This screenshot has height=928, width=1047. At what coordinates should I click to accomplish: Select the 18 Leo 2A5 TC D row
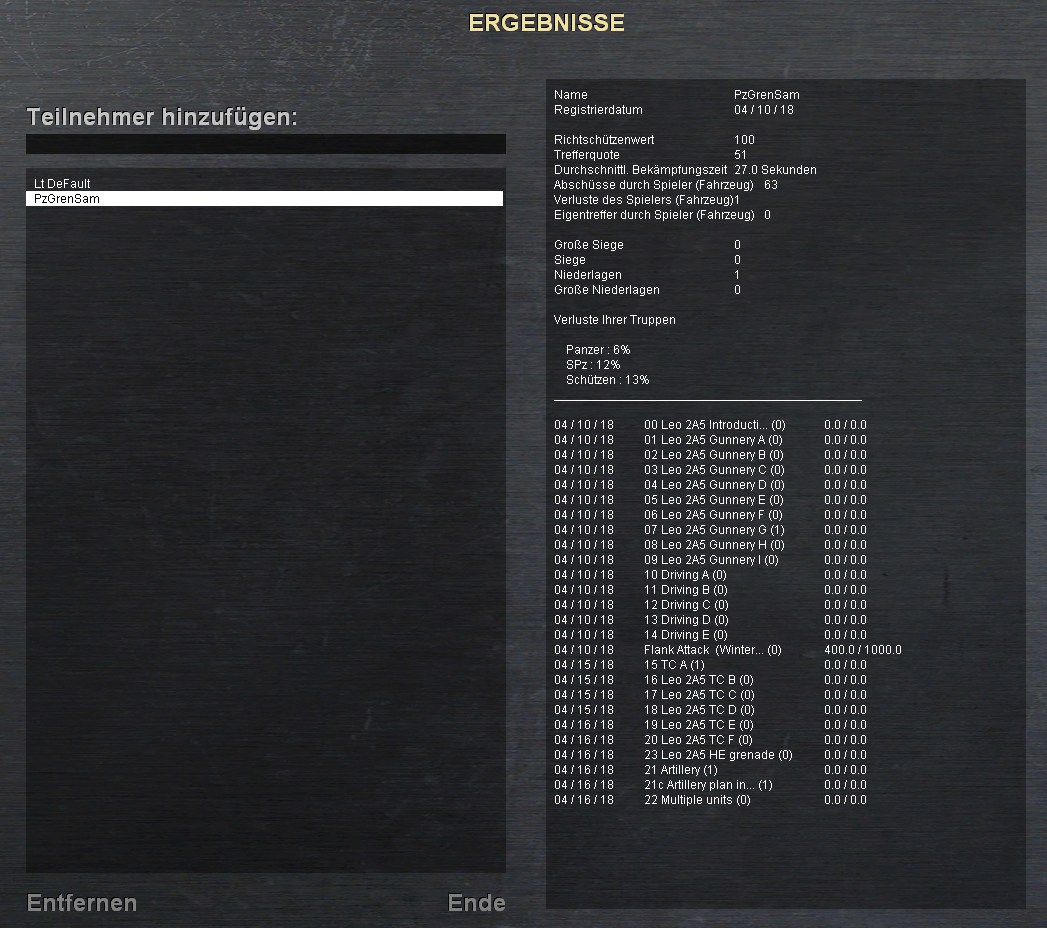click(x=698, y=710)
